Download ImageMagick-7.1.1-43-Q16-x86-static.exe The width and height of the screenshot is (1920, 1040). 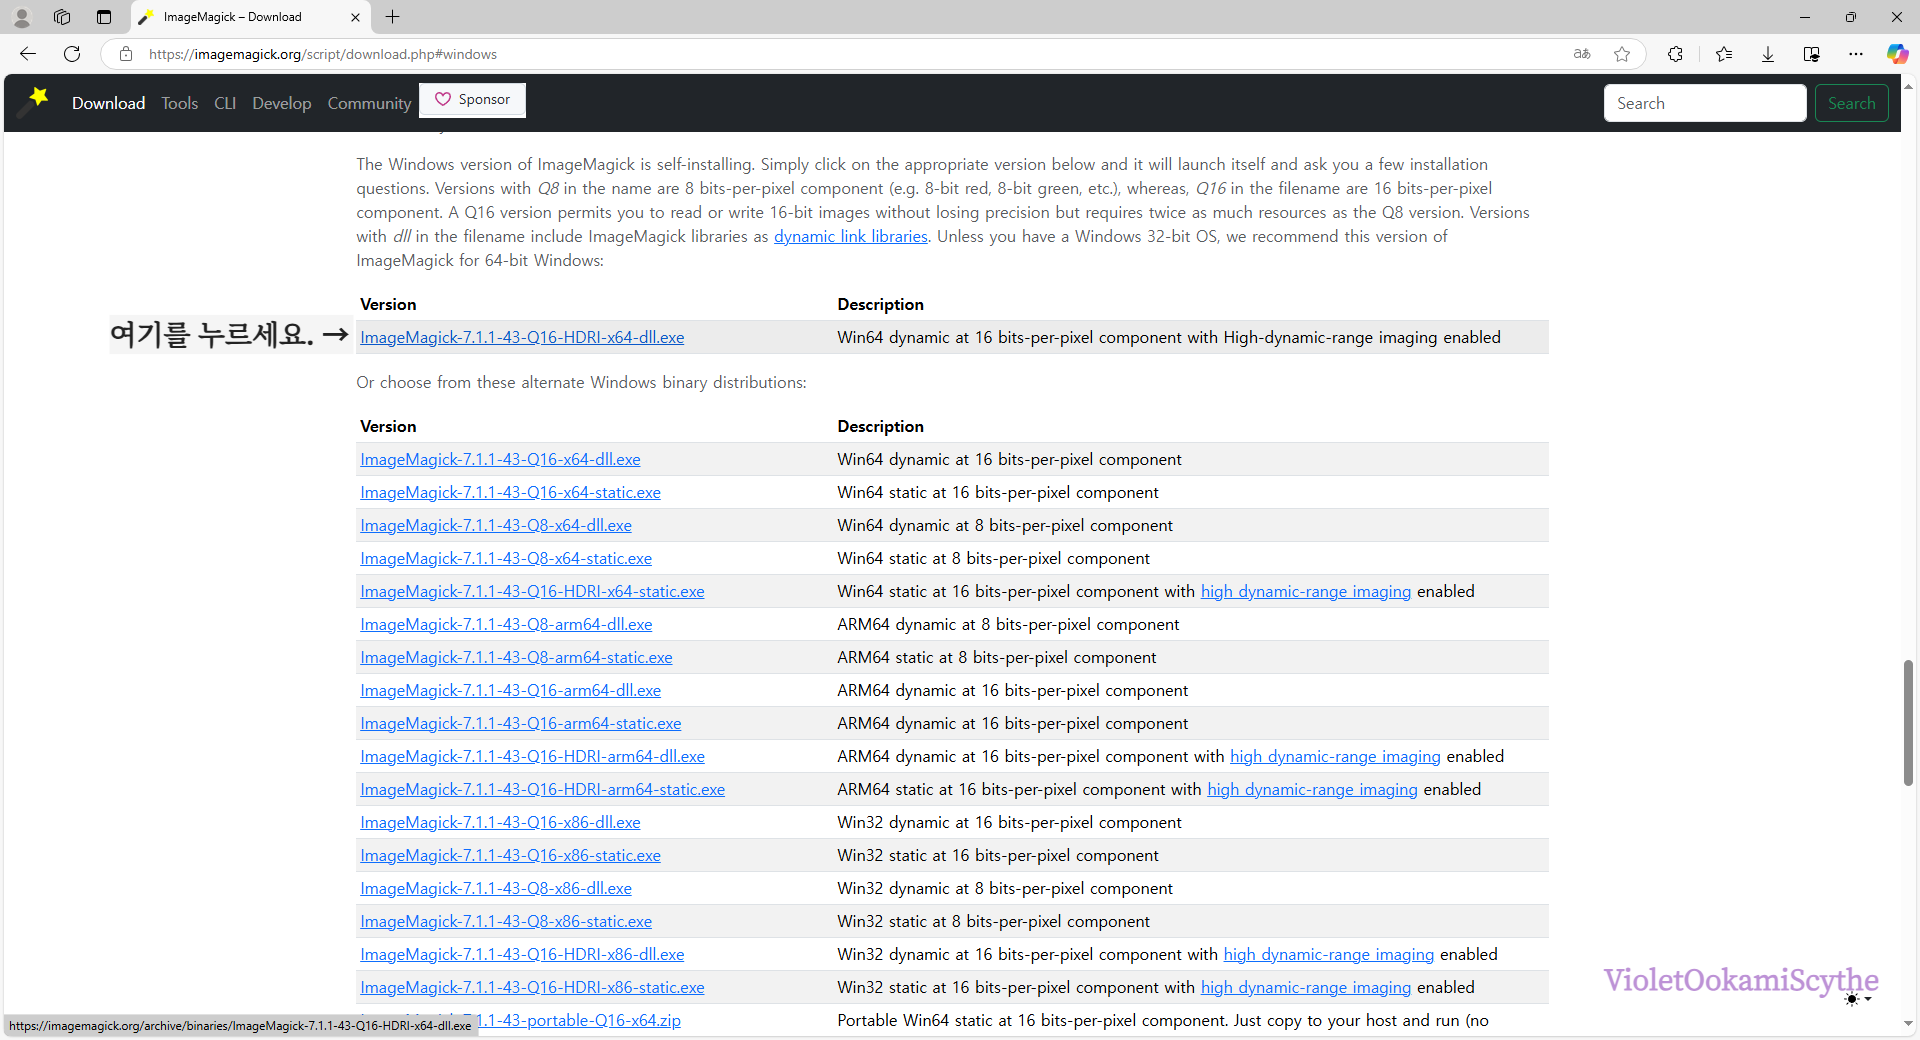pyautogui.click(x=510, y=855)
